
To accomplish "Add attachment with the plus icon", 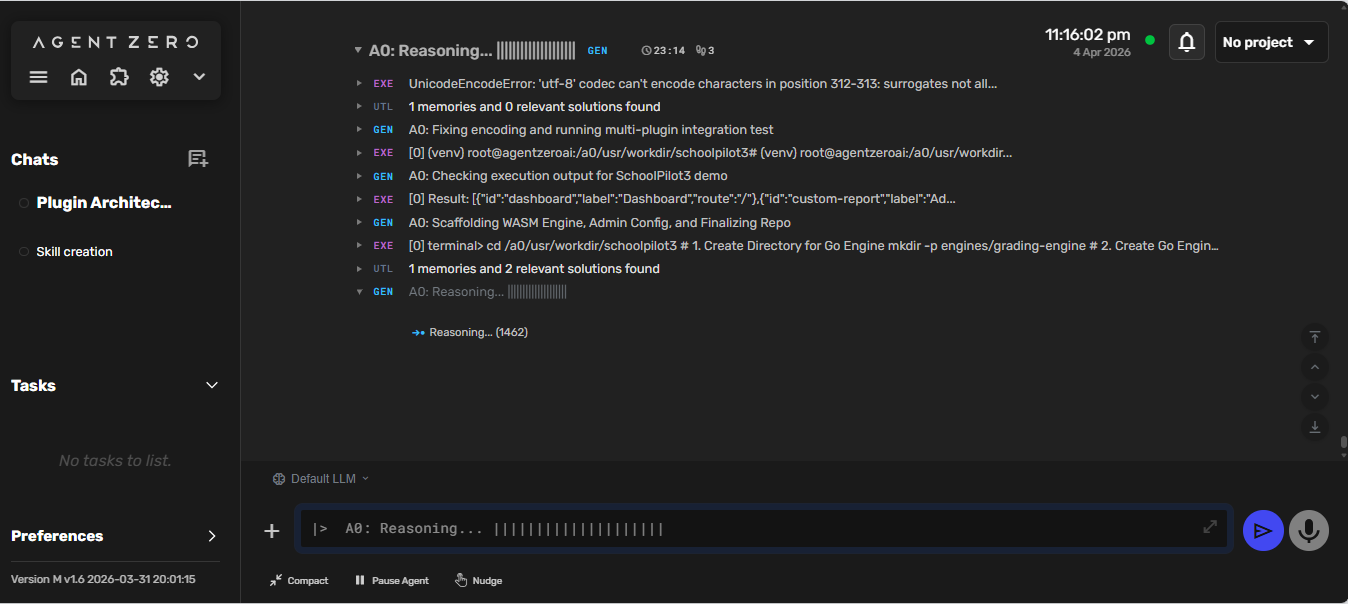I will point(272,531).
